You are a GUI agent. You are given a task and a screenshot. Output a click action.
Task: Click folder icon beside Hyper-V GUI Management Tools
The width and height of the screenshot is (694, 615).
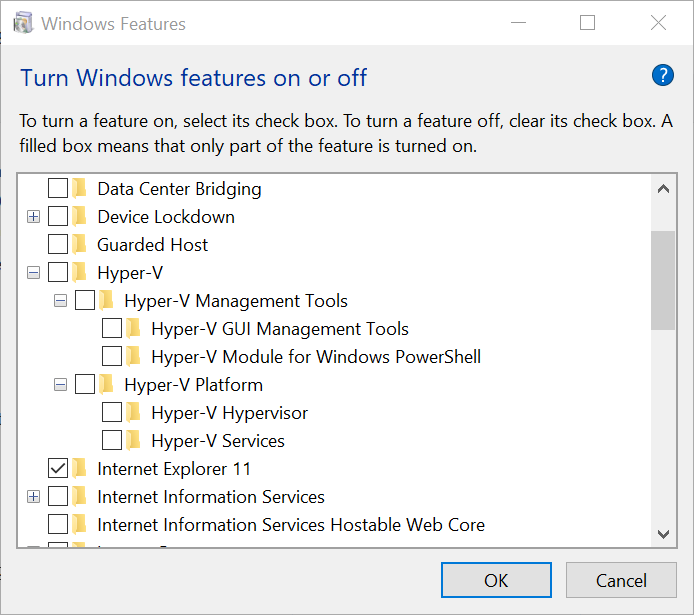(x=134, y=328)
